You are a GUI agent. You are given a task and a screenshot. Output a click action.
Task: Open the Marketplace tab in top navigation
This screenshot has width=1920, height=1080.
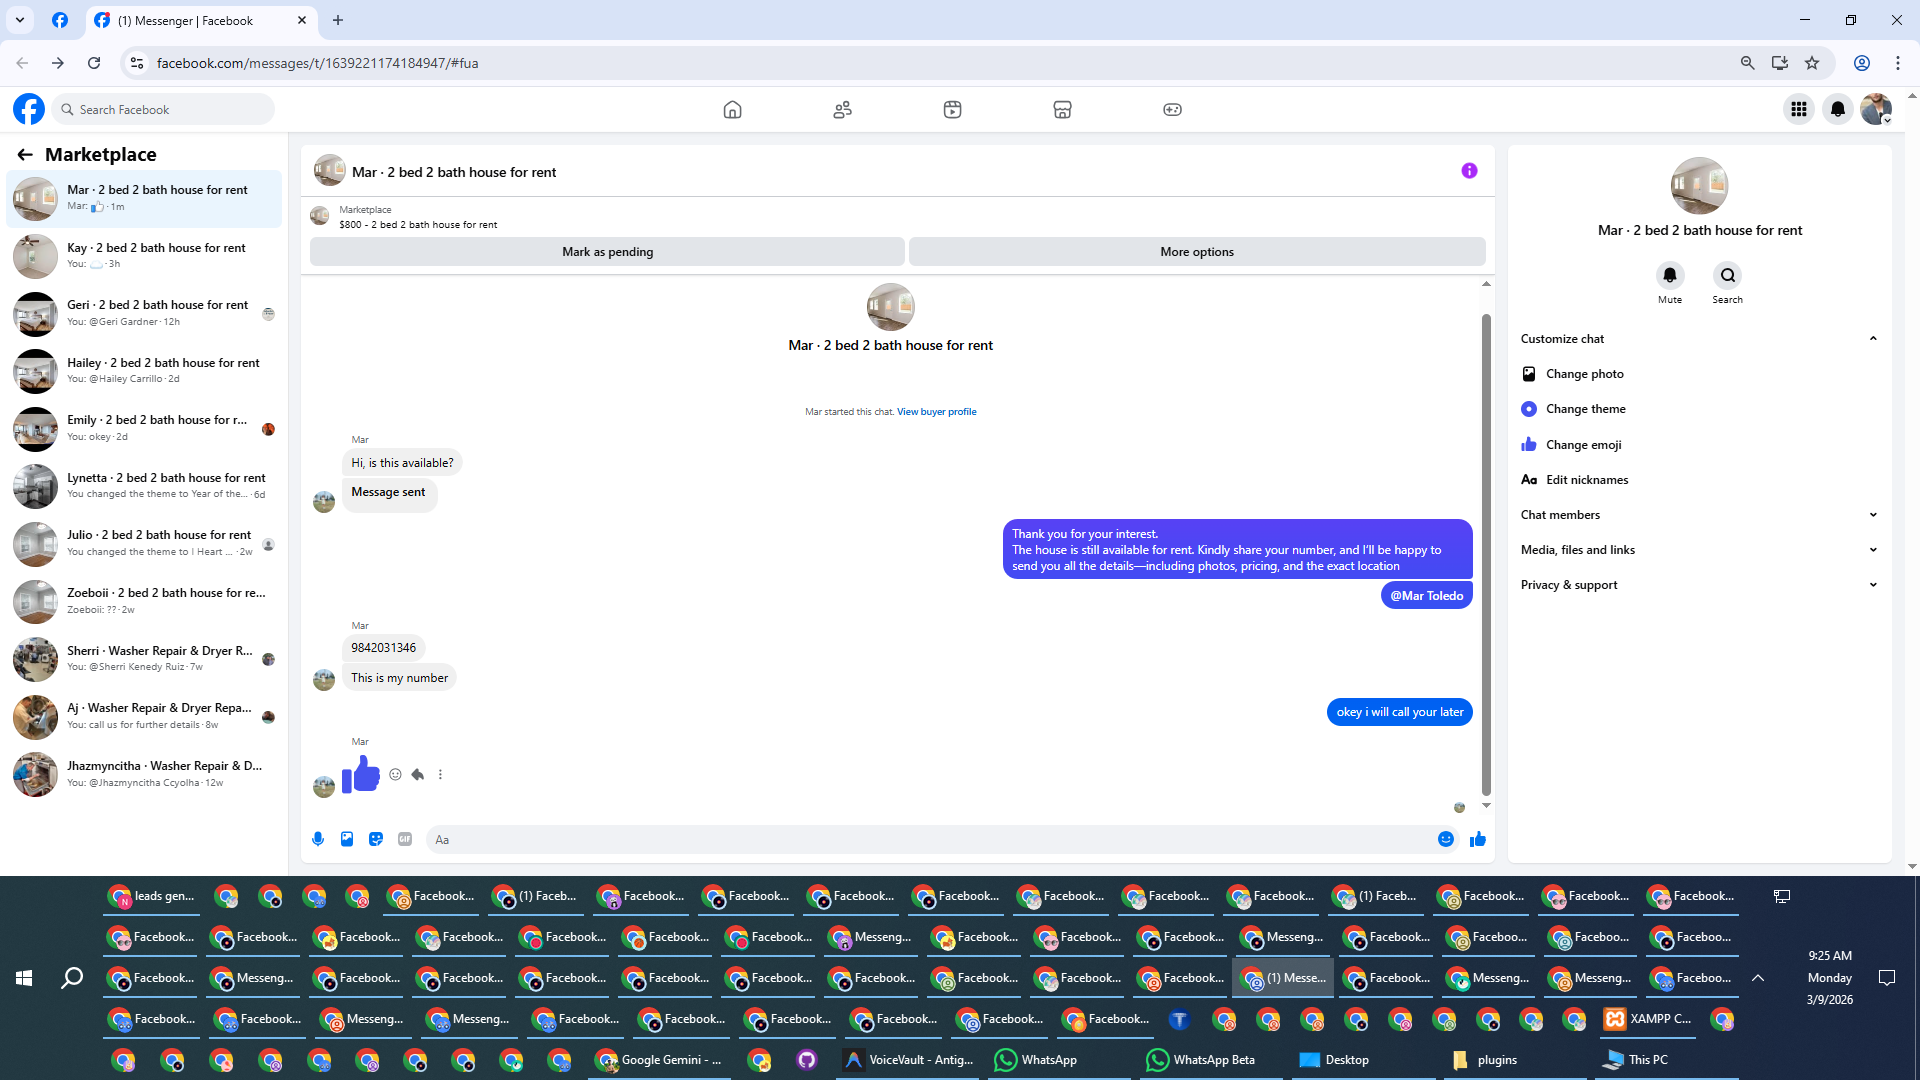click(x=1062, y=109)
